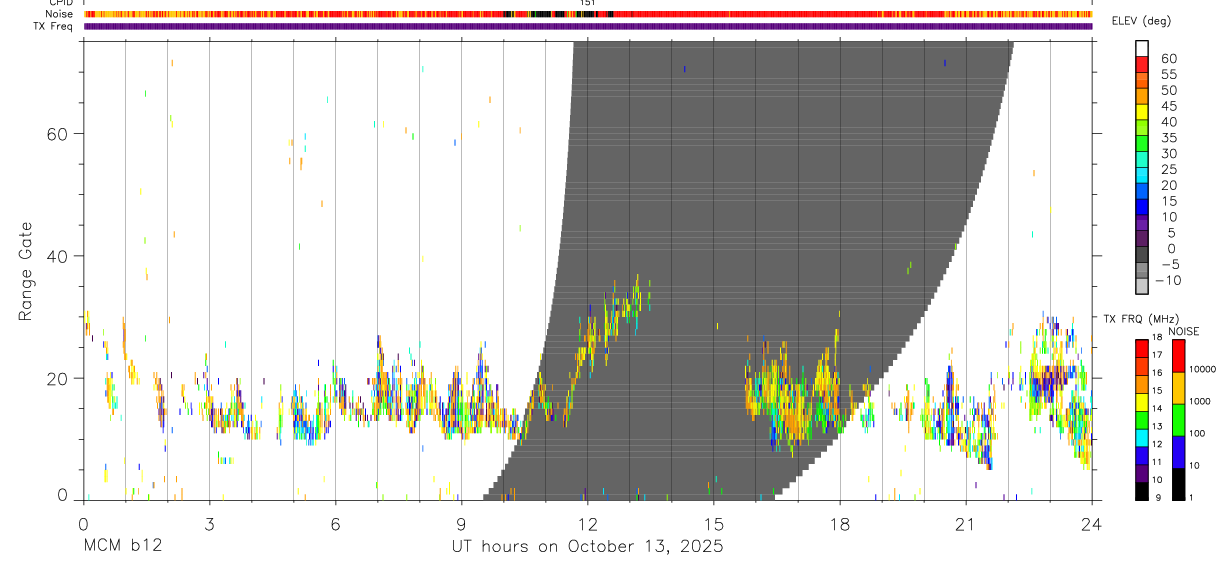Select the '10000' NOISE legend label
The image size is (1228, 567).
[1201, 369]
